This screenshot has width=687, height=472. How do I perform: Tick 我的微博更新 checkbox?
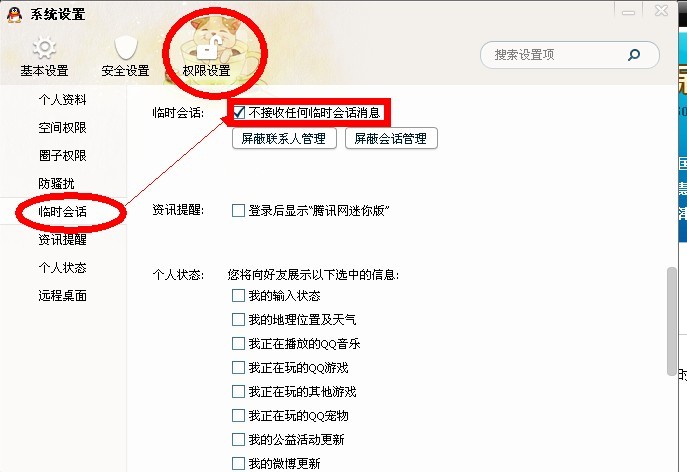tap(238, 463)
